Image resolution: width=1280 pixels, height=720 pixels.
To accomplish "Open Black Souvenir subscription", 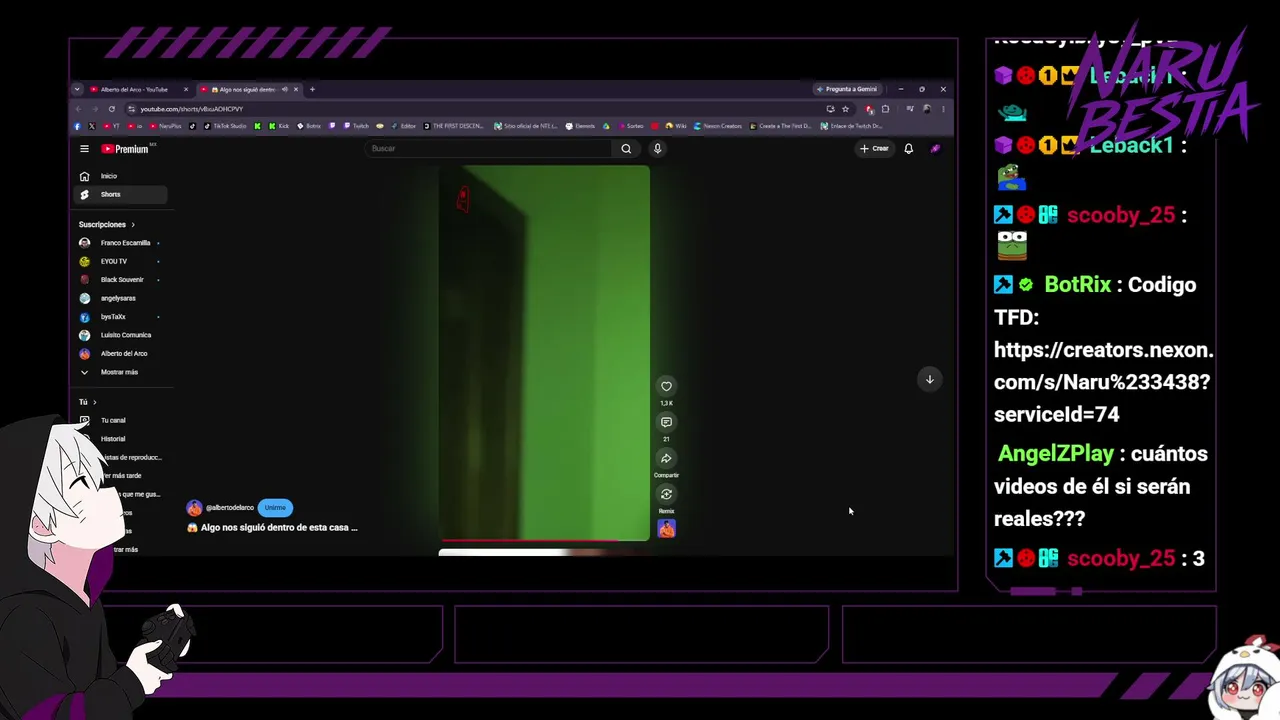I will (121, 280).
